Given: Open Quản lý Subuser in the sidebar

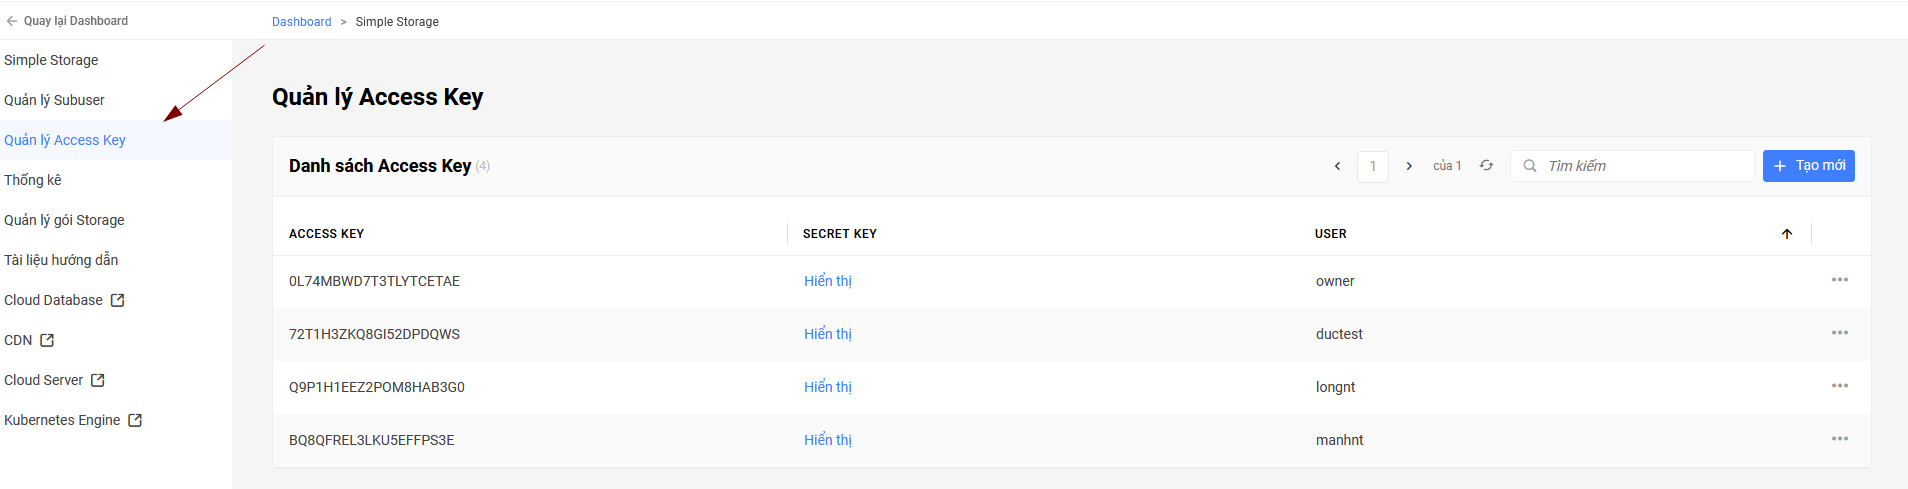Looking at the screenshot, I should [x=54, y=100].
